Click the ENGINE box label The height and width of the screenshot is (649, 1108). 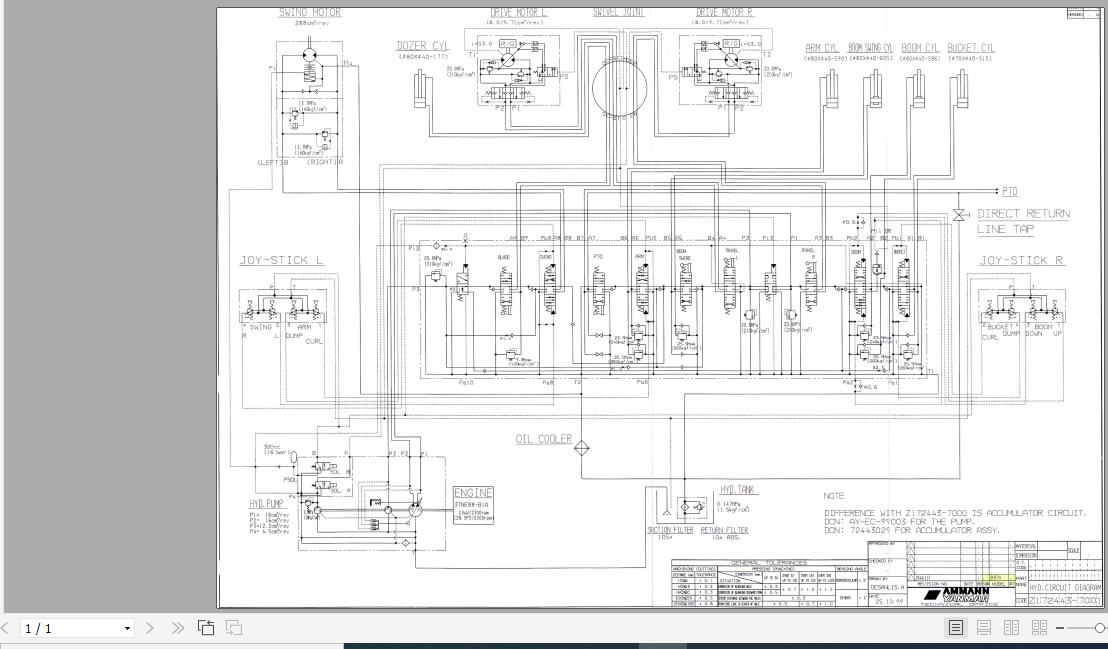(473, 493)
